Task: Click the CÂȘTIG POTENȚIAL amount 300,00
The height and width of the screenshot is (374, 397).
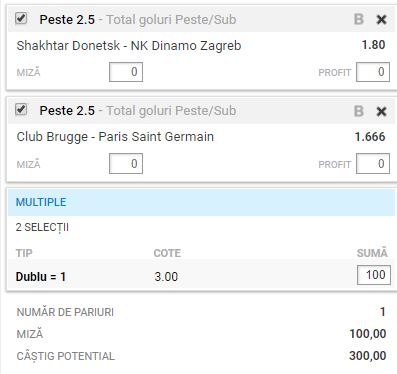Action: click(368, 356)
